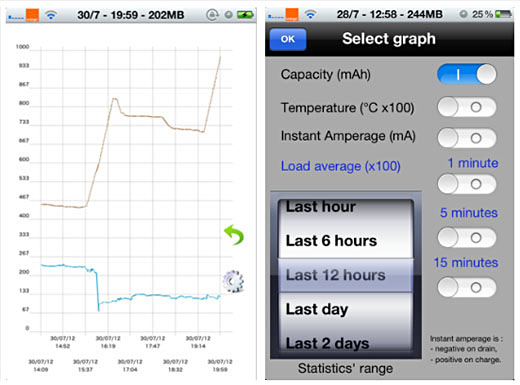Image resolution: width=520 pixels, height=385 pixels.
Task: Tap the alarm clock icon beside 25%
Action: click(463, 14)
